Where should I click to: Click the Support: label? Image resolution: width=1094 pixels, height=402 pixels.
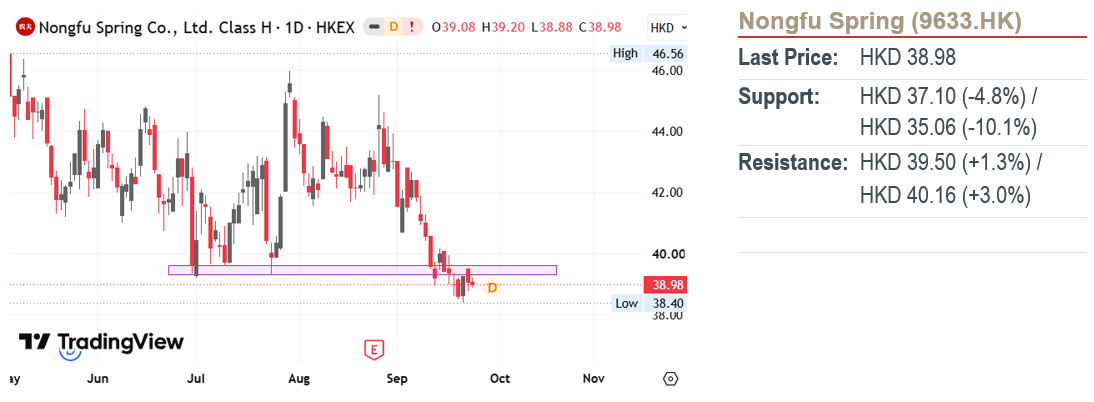pos(779,96)
